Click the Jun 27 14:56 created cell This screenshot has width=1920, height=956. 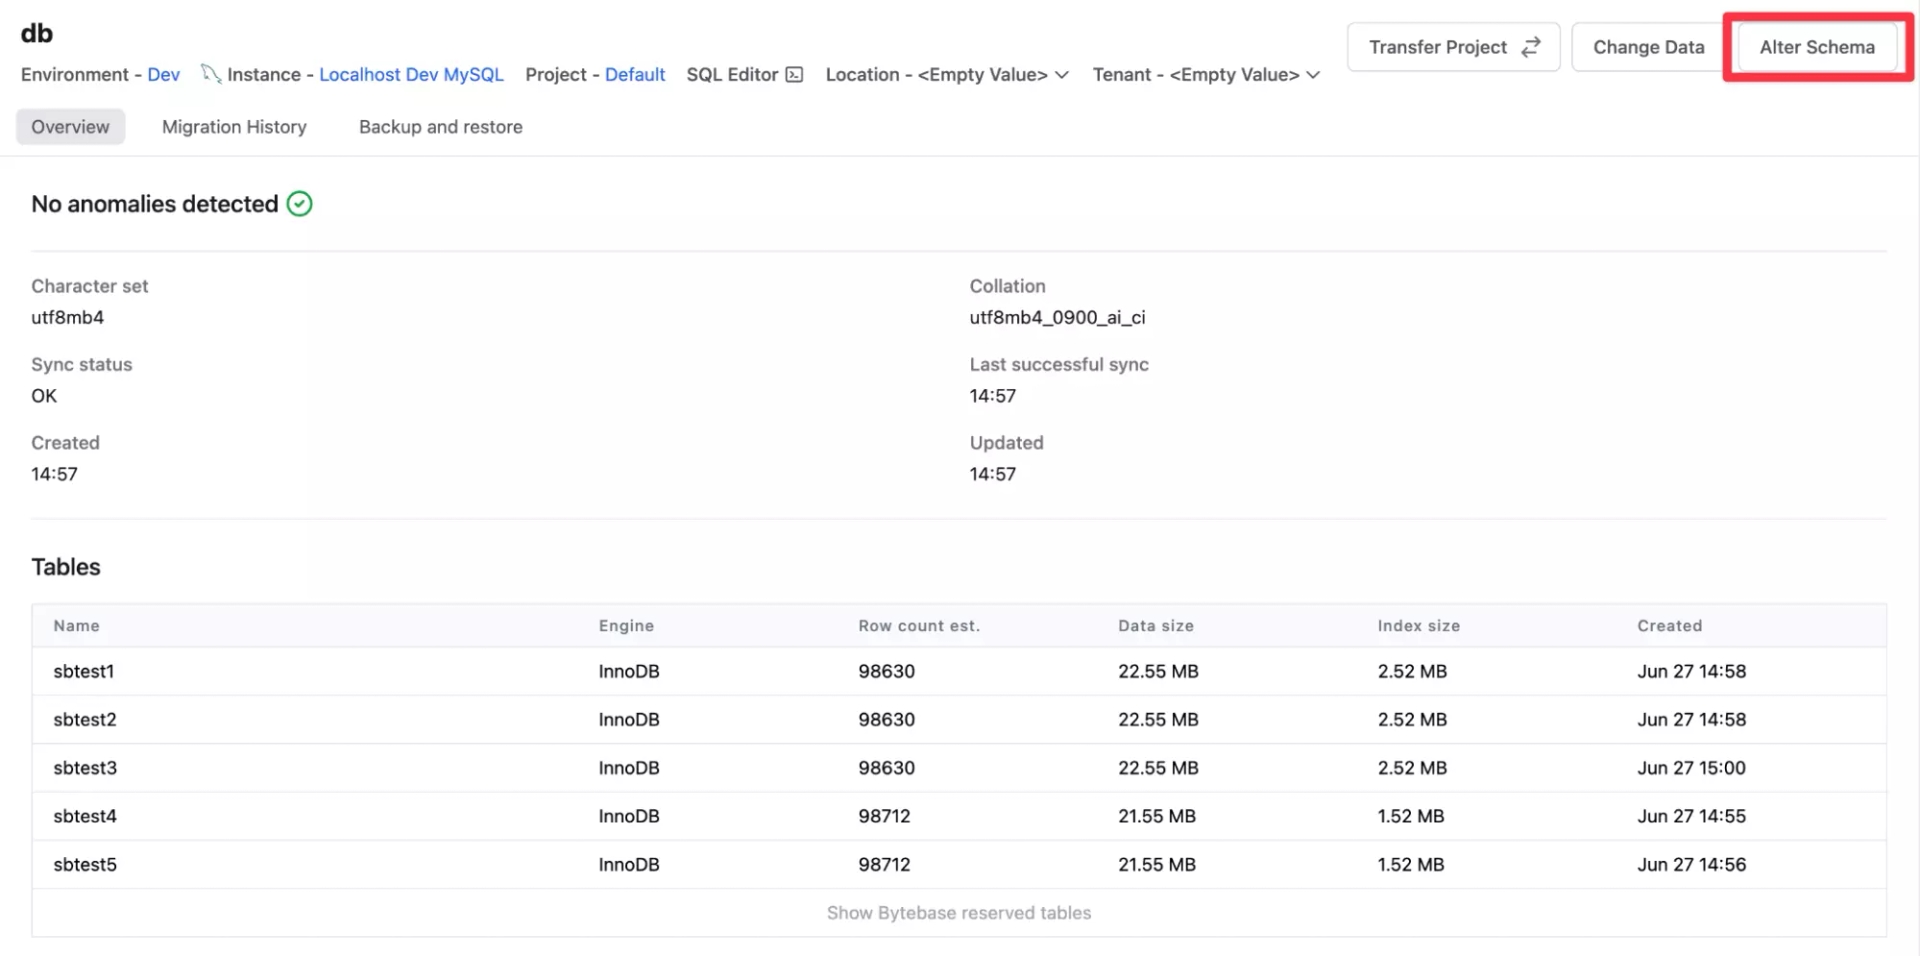tap(1691, 864)
